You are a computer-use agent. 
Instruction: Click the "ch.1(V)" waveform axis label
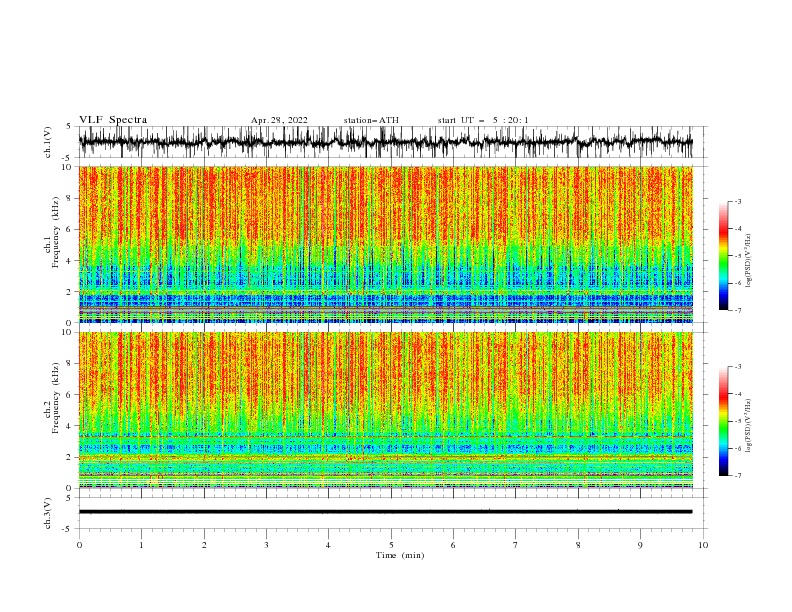pos(48,142)
